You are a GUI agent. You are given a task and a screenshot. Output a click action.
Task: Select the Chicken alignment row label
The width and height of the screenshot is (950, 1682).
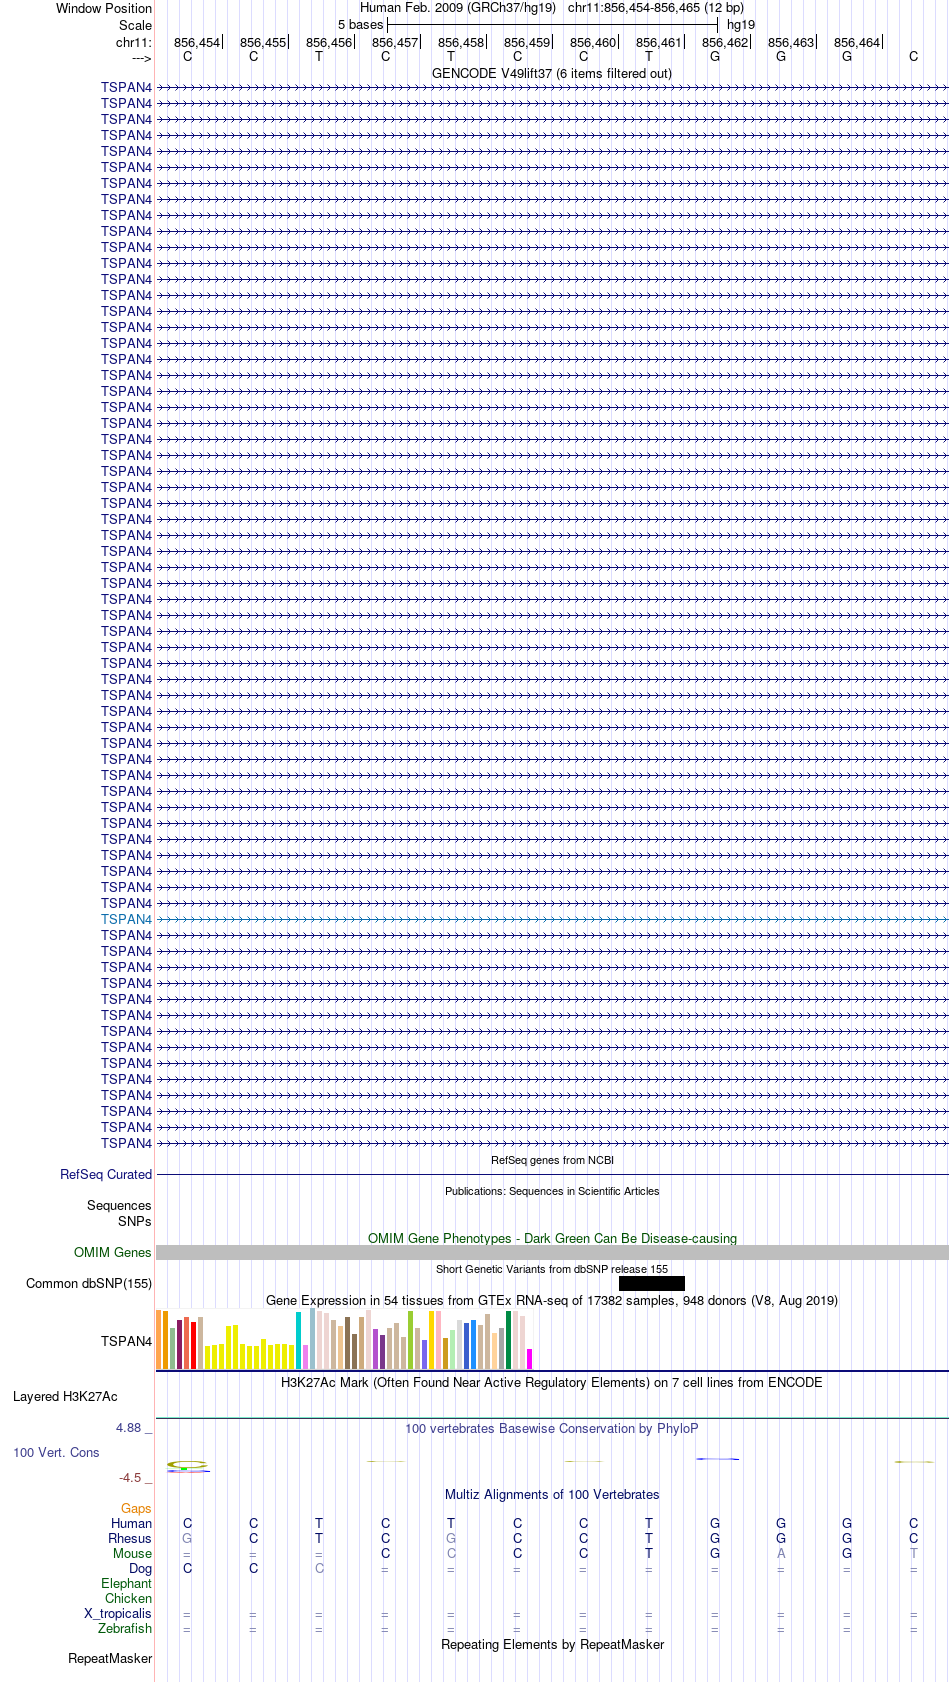(128, 1599)
